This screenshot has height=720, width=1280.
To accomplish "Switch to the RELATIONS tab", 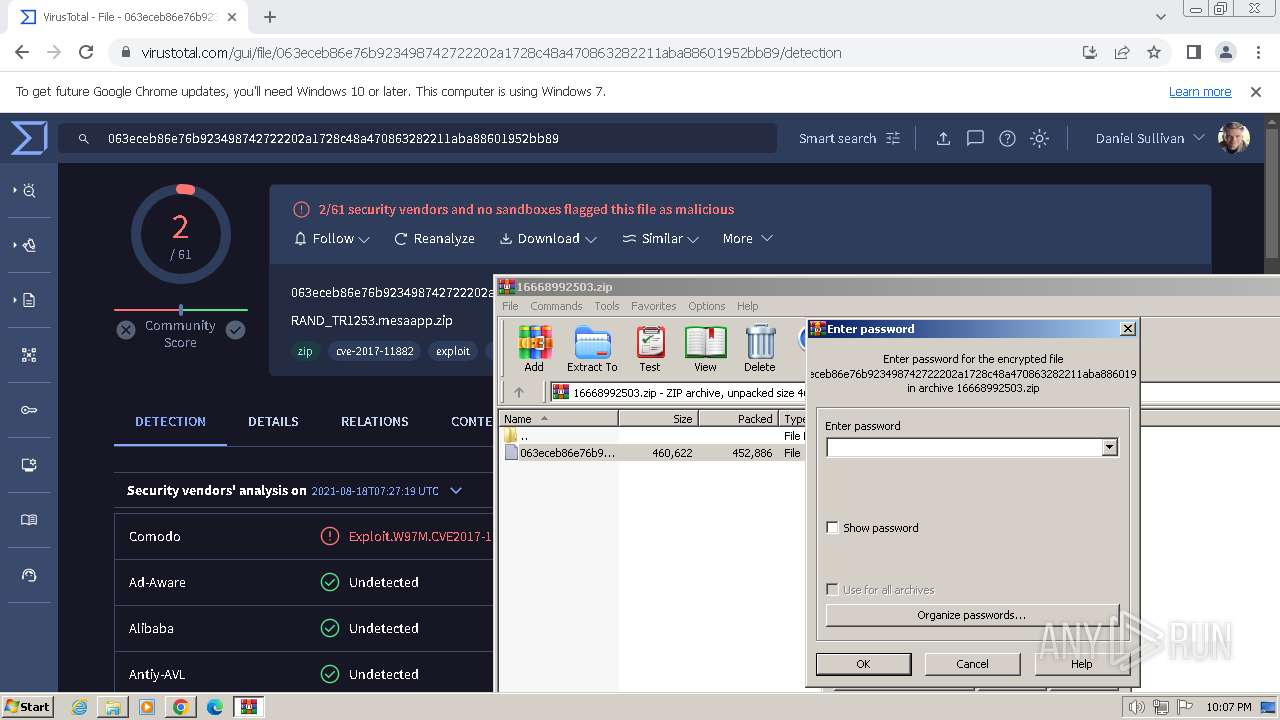I will [374, 421].
